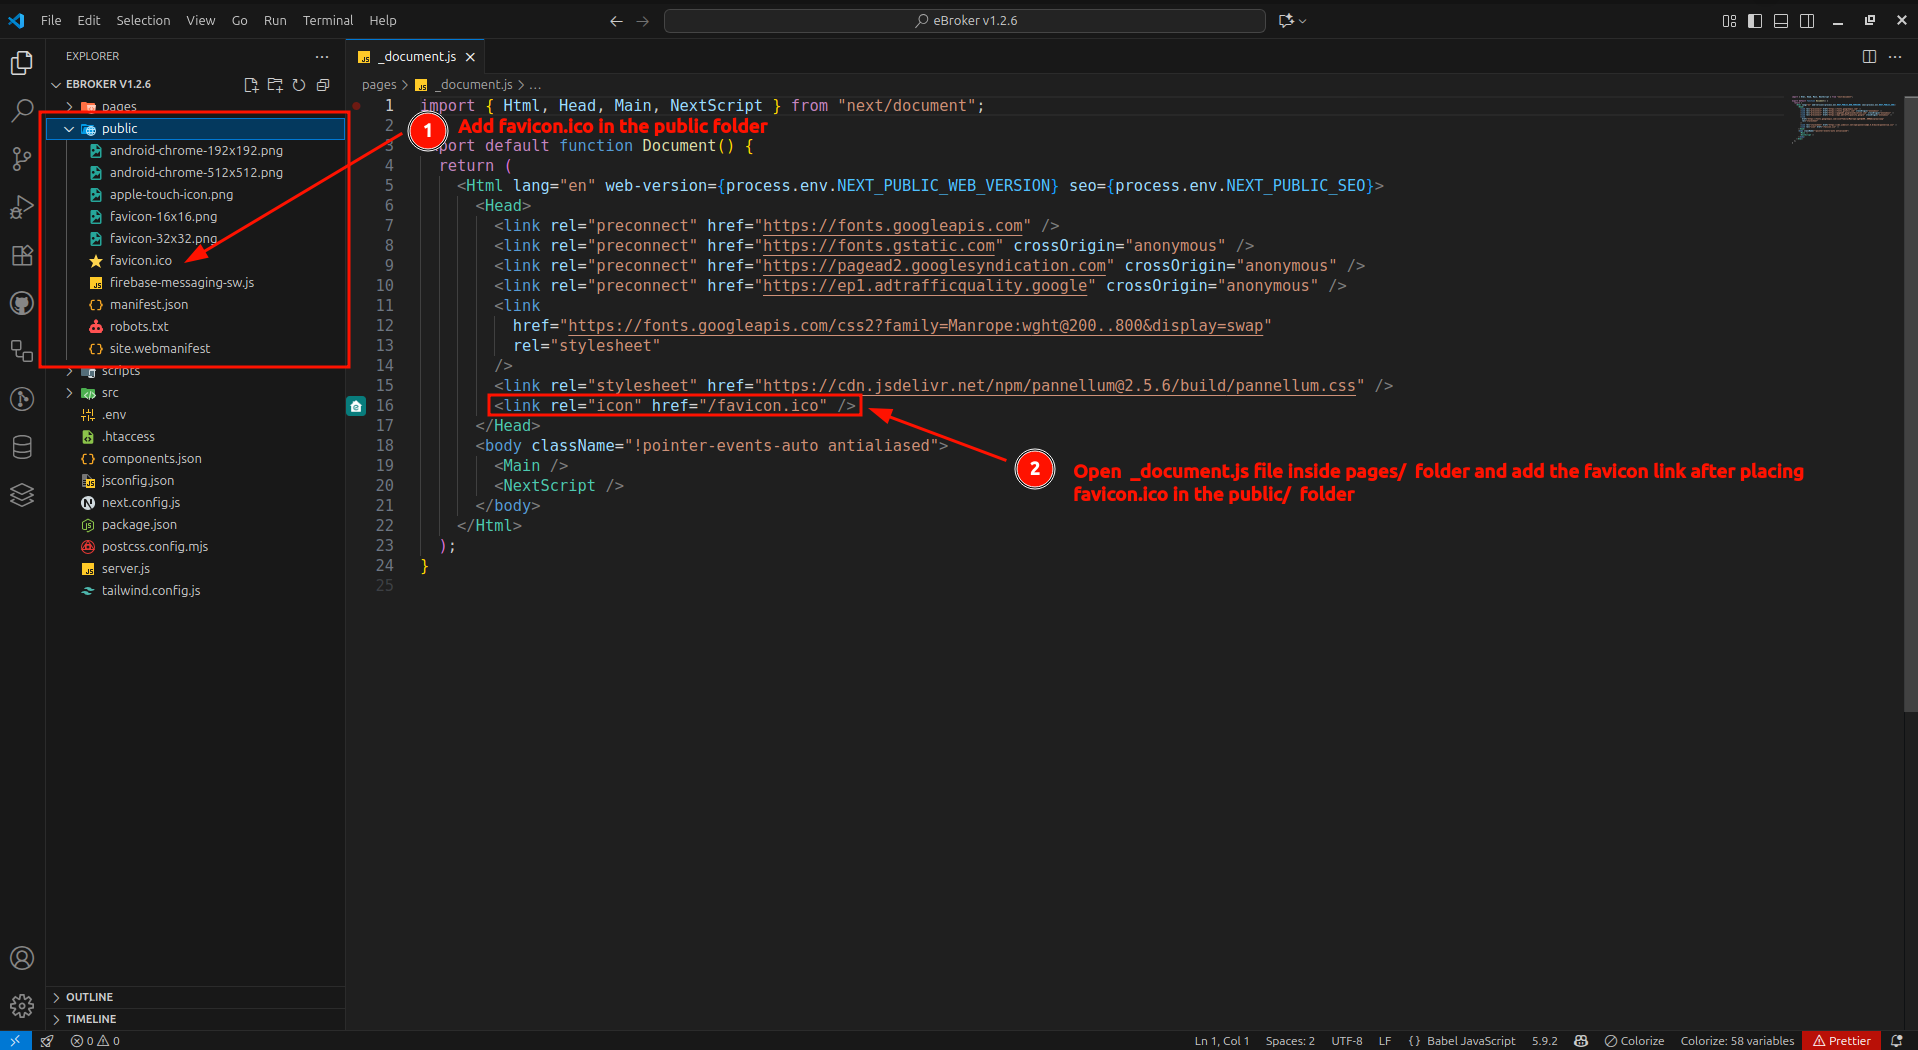Screen dimensions: 1918x1050
Task: Open the Run and Debug view
Action: click(22, 207)
